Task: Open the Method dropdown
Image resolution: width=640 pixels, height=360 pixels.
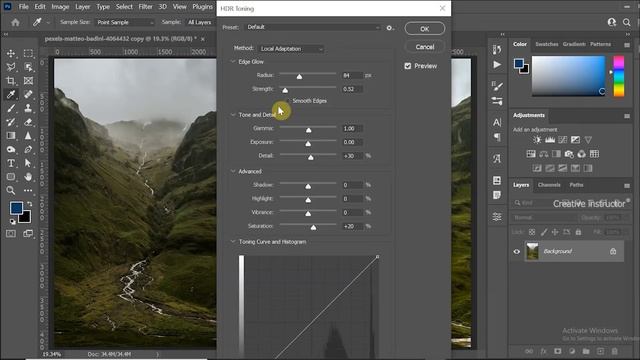Action: coord(291,49)
